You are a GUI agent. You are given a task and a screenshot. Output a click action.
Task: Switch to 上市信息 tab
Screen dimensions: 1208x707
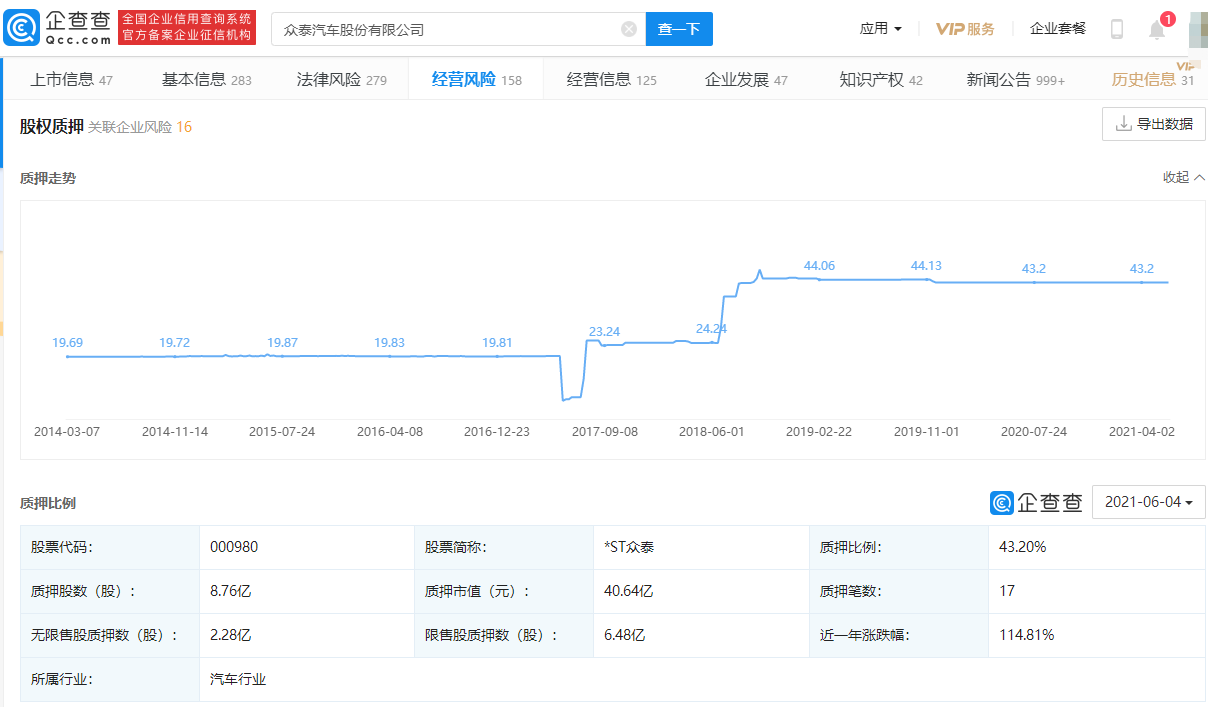[71, 80]
